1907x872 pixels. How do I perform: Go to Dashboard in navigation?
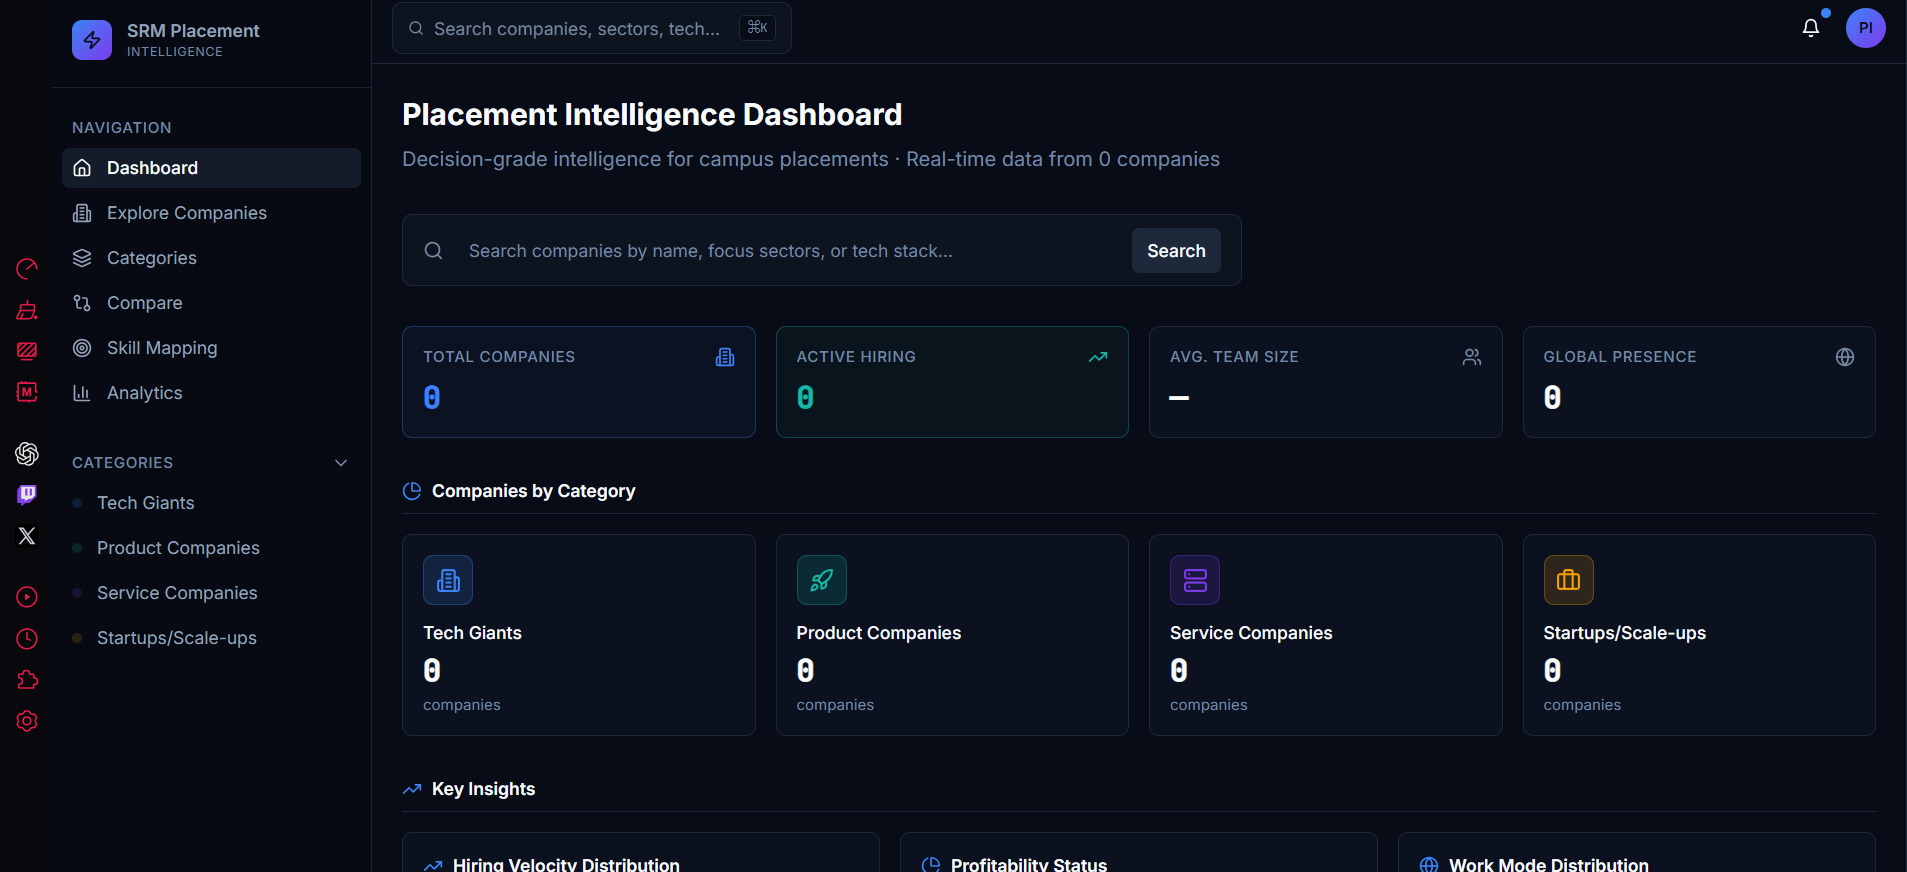click(x=211, y=168)
